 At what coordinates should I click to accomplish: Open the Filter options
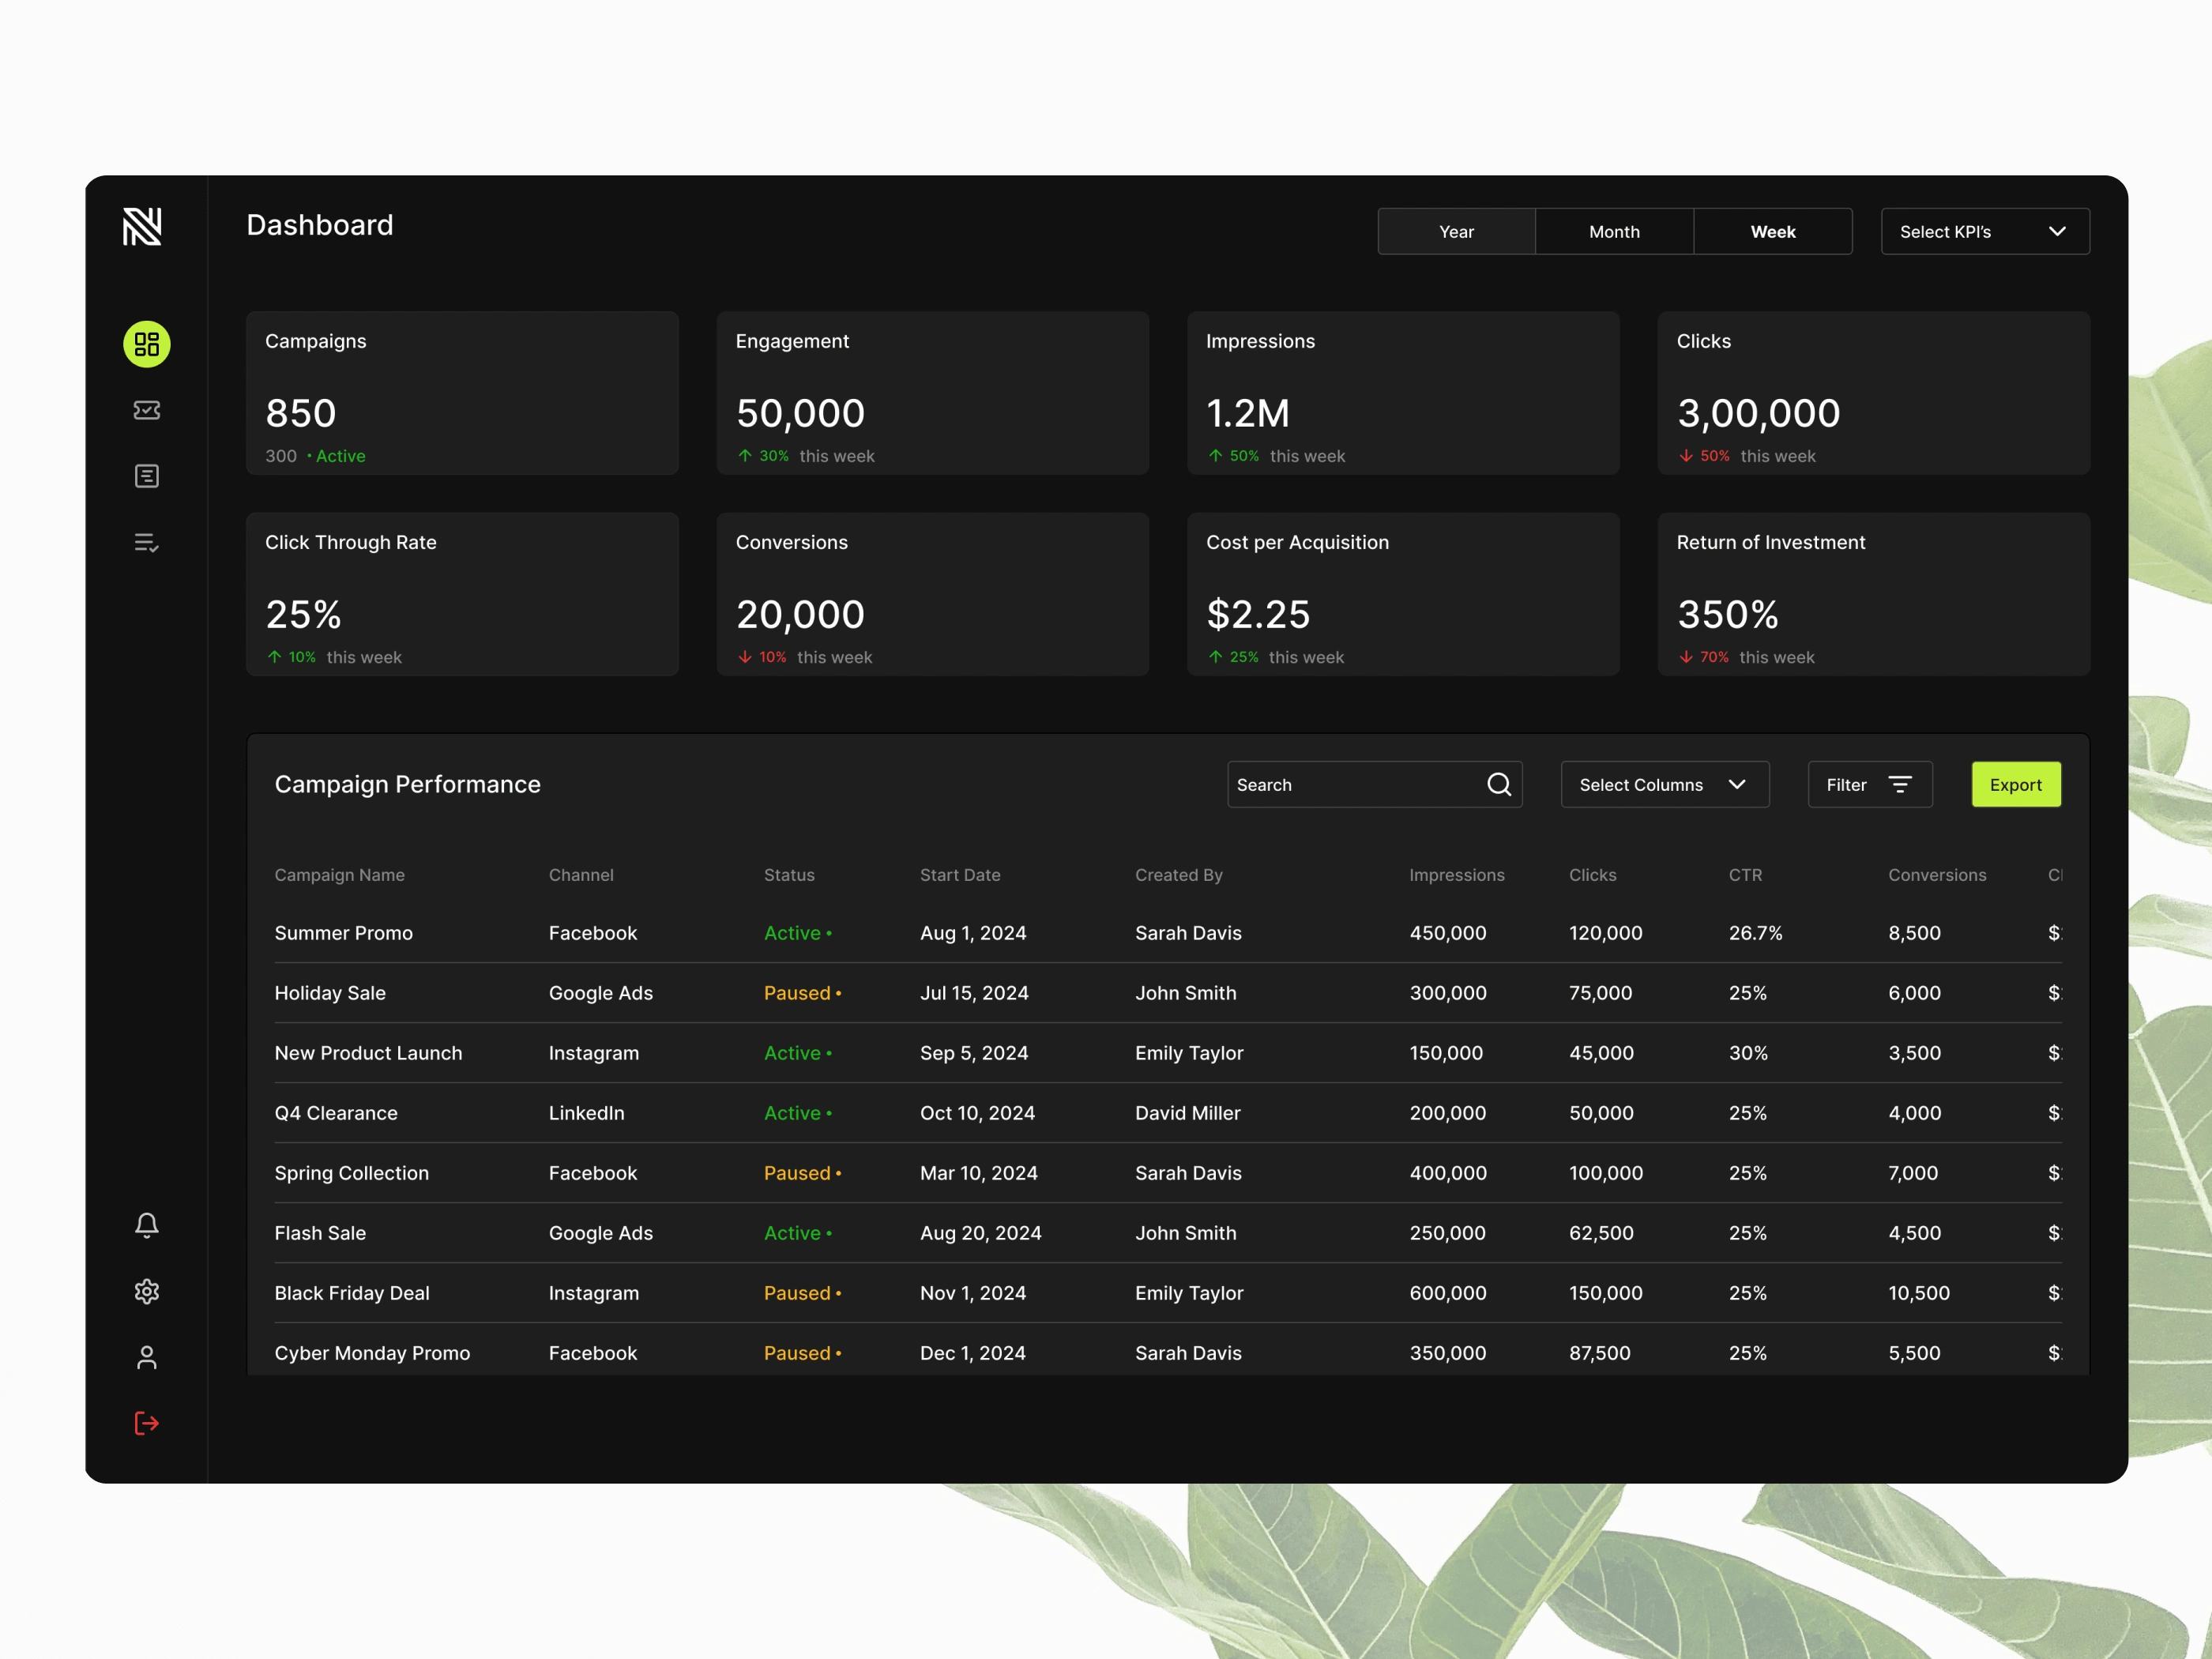tap(1869, 785)
